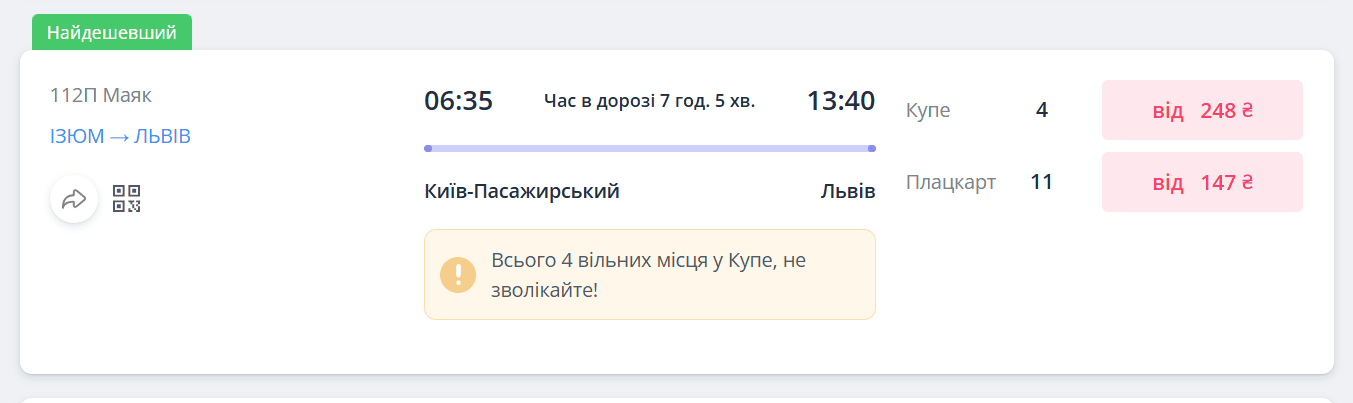Click the arrival time 13:40

(x=841, y=101)
